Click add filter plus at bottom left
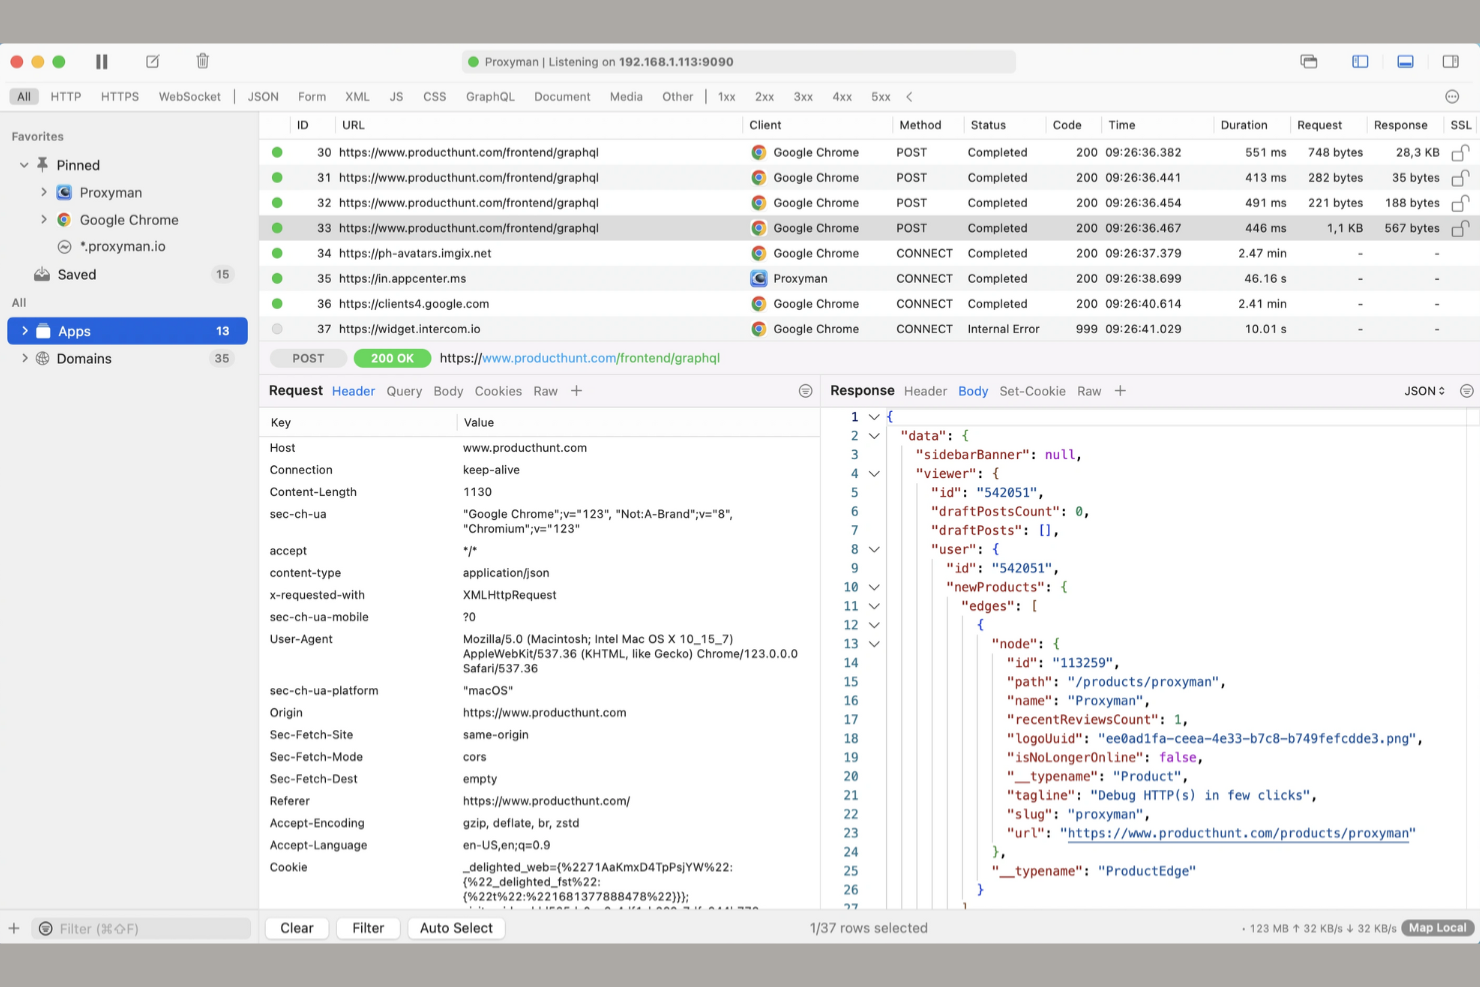This screenshot has height=987, width=1480. pos(14,929)
